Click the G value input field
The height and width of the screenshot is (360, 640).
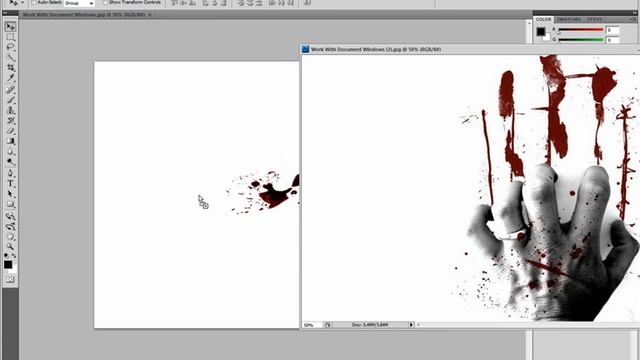[613, 40]
